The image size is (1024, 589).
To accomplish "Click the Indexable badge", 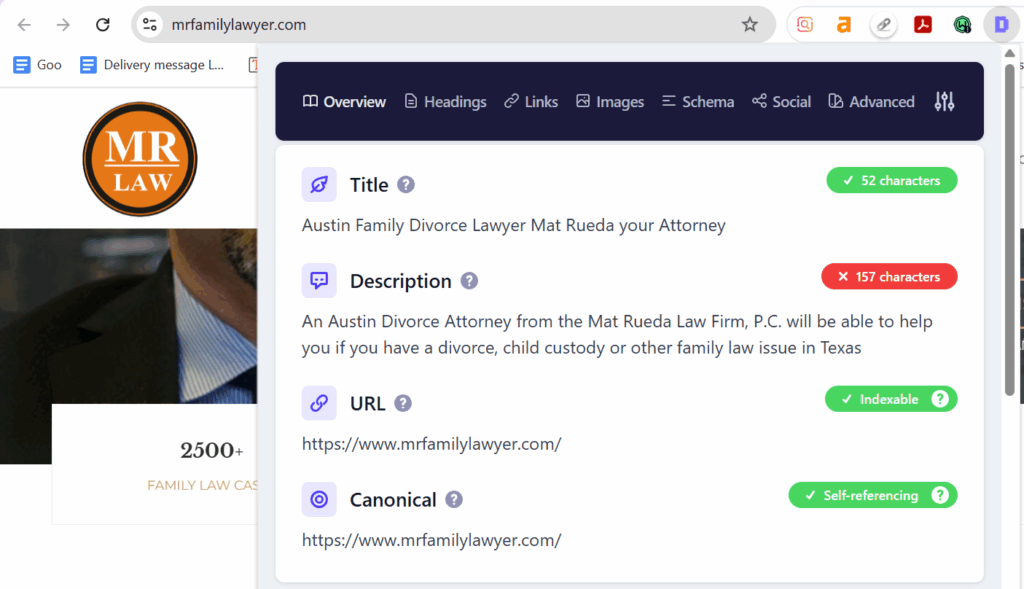I will (891, 399).
